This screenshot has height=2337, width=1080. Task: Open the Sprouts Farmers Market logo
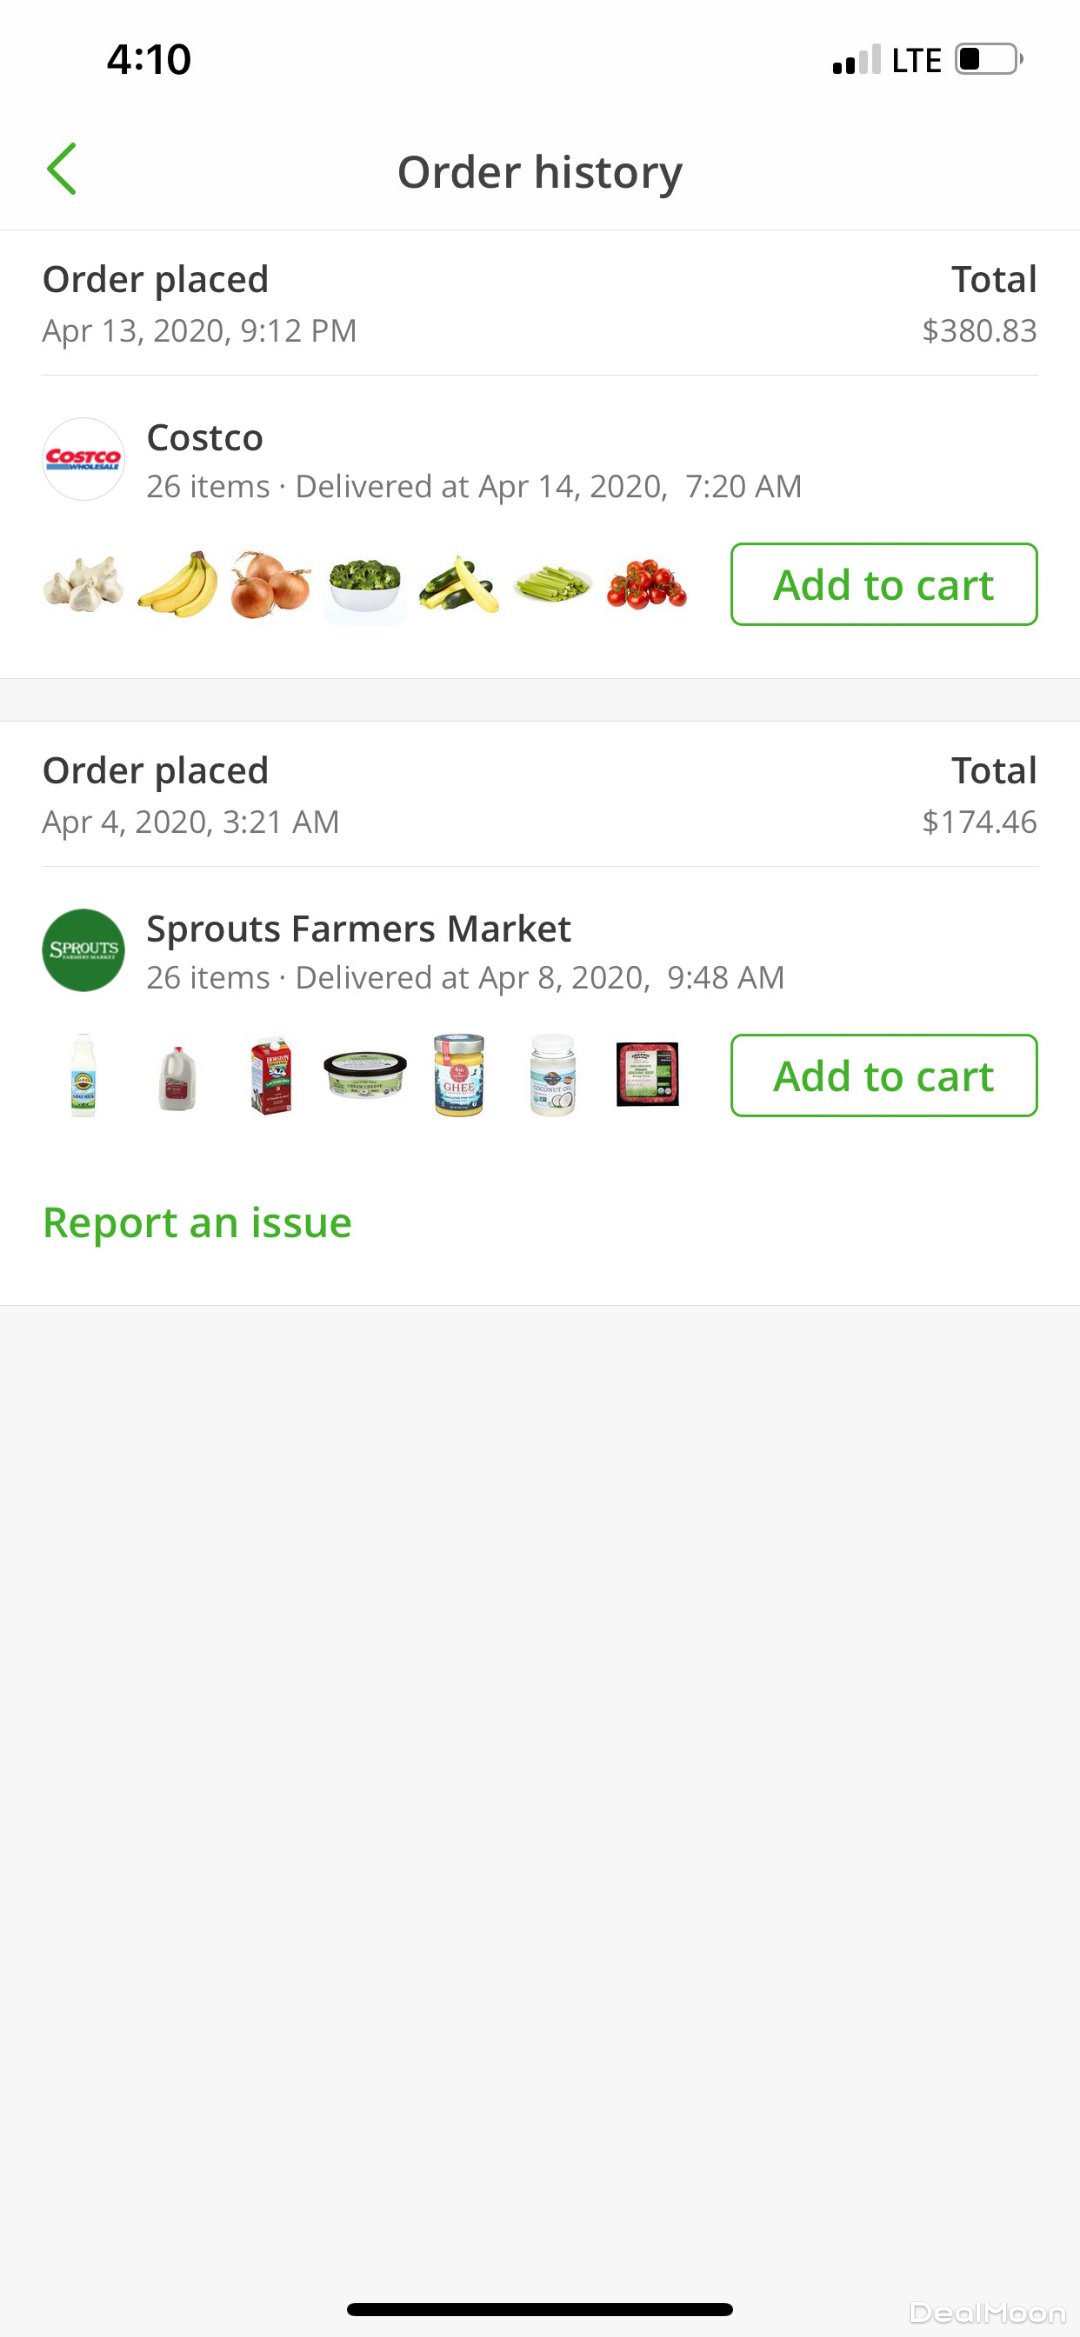[x=84, y=950]
